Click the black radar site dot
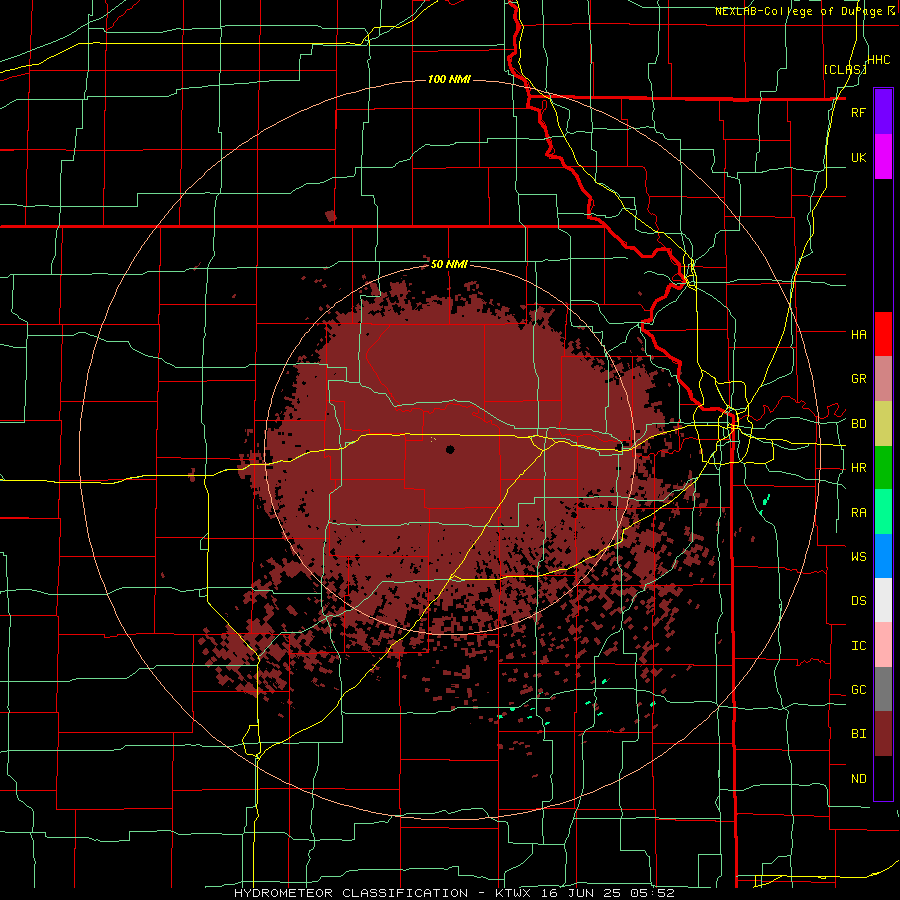The width and height of the screenshot is (900, 900). coord(450,449)
